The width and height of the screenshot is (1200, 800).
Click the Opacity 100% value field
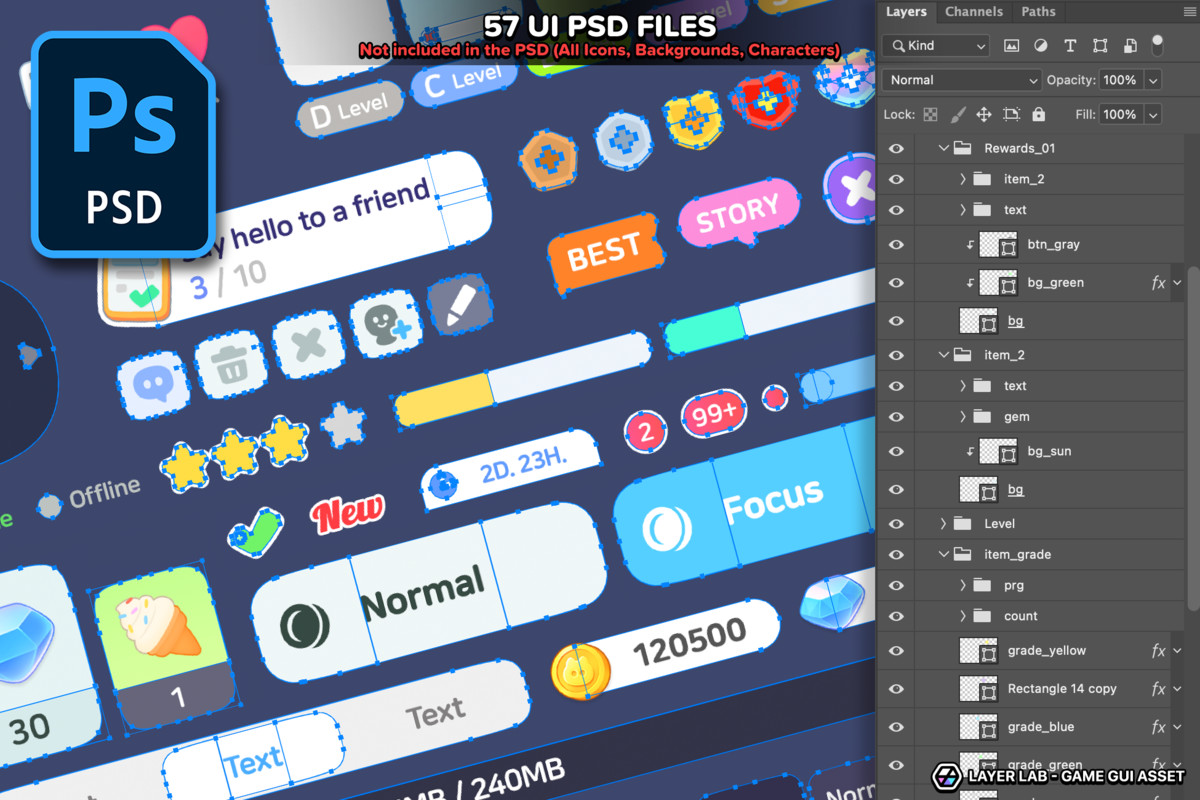[1121, 80]
